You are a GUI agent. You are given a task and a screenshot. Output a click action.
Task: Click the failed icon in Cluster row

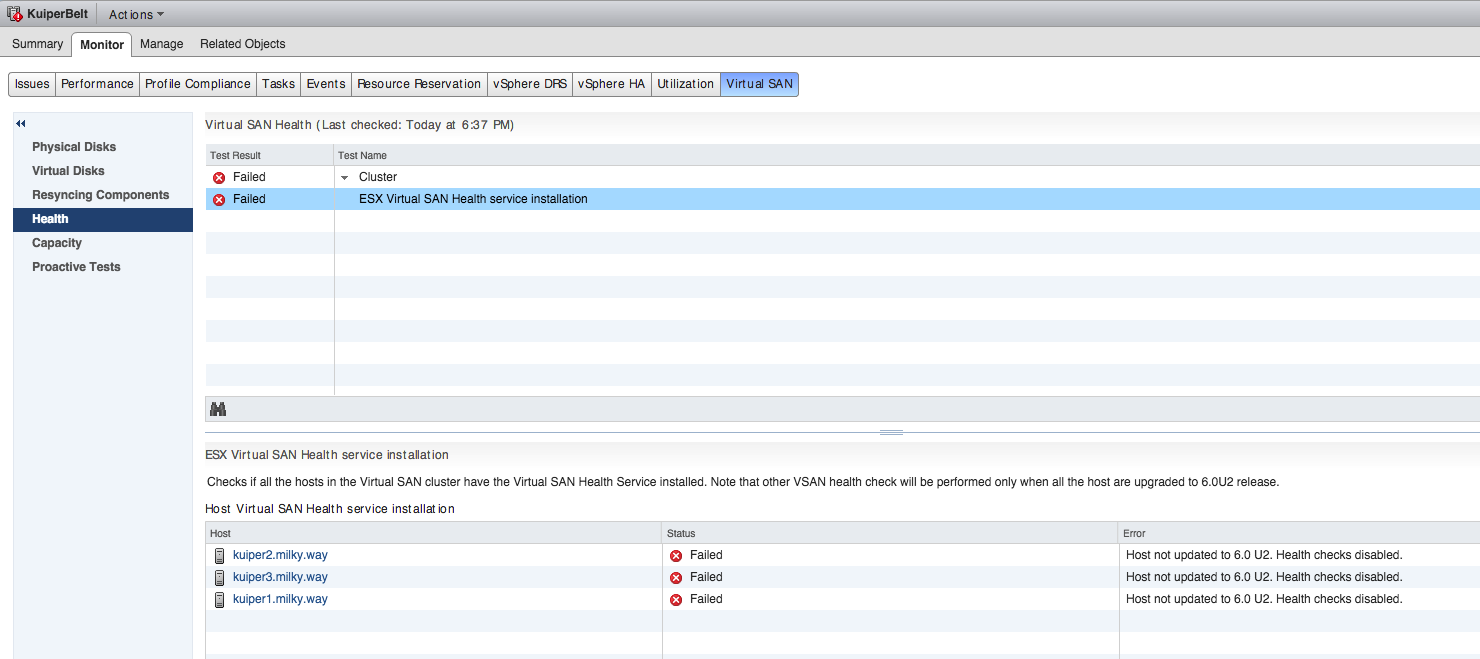click(x=219, y=178)
